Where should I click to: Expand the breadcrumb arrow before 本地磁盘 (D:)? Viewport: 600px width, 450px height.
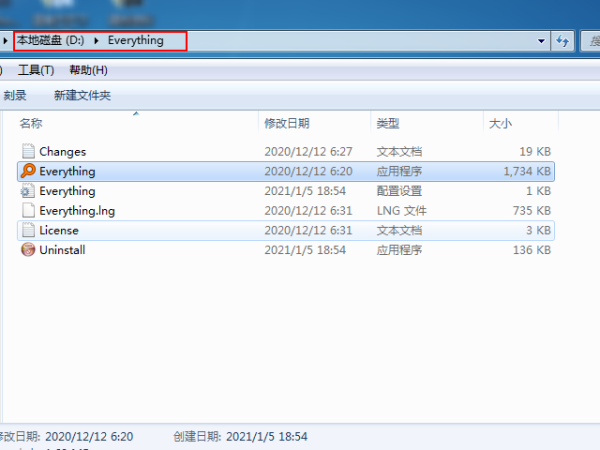coord(5,40)
